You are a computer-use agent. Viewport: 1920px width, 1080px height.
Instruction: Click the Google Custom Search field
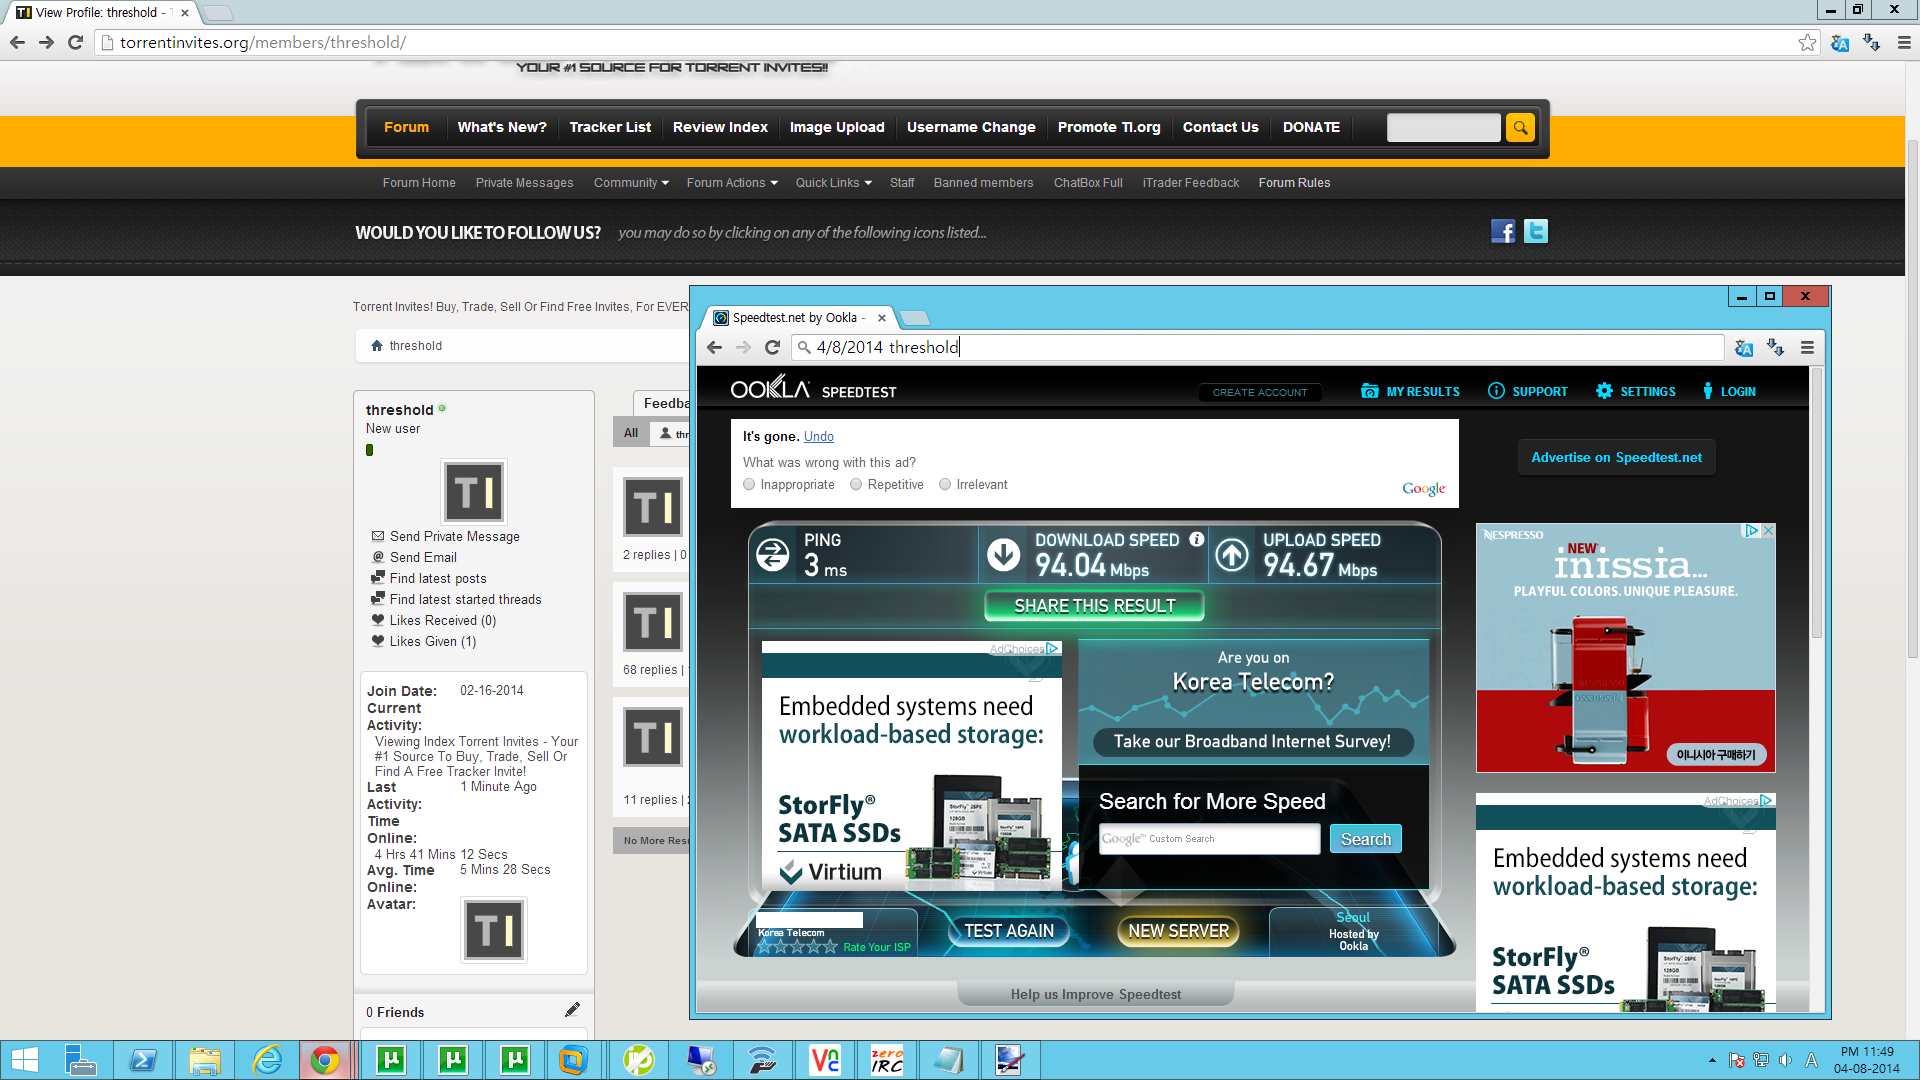click(x=1209, y=839)
